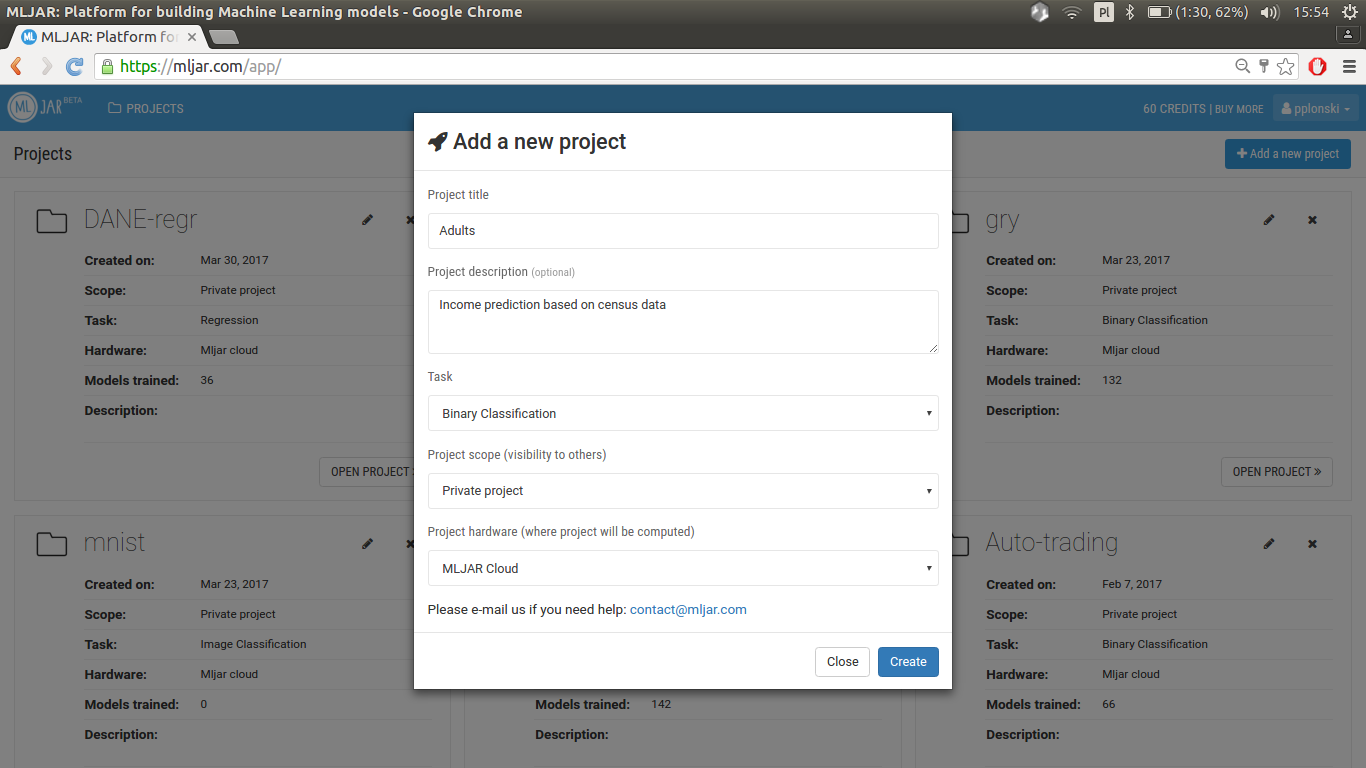Click the Project title input field
This screenshot has height=768, width=1366.
[683, 231]
